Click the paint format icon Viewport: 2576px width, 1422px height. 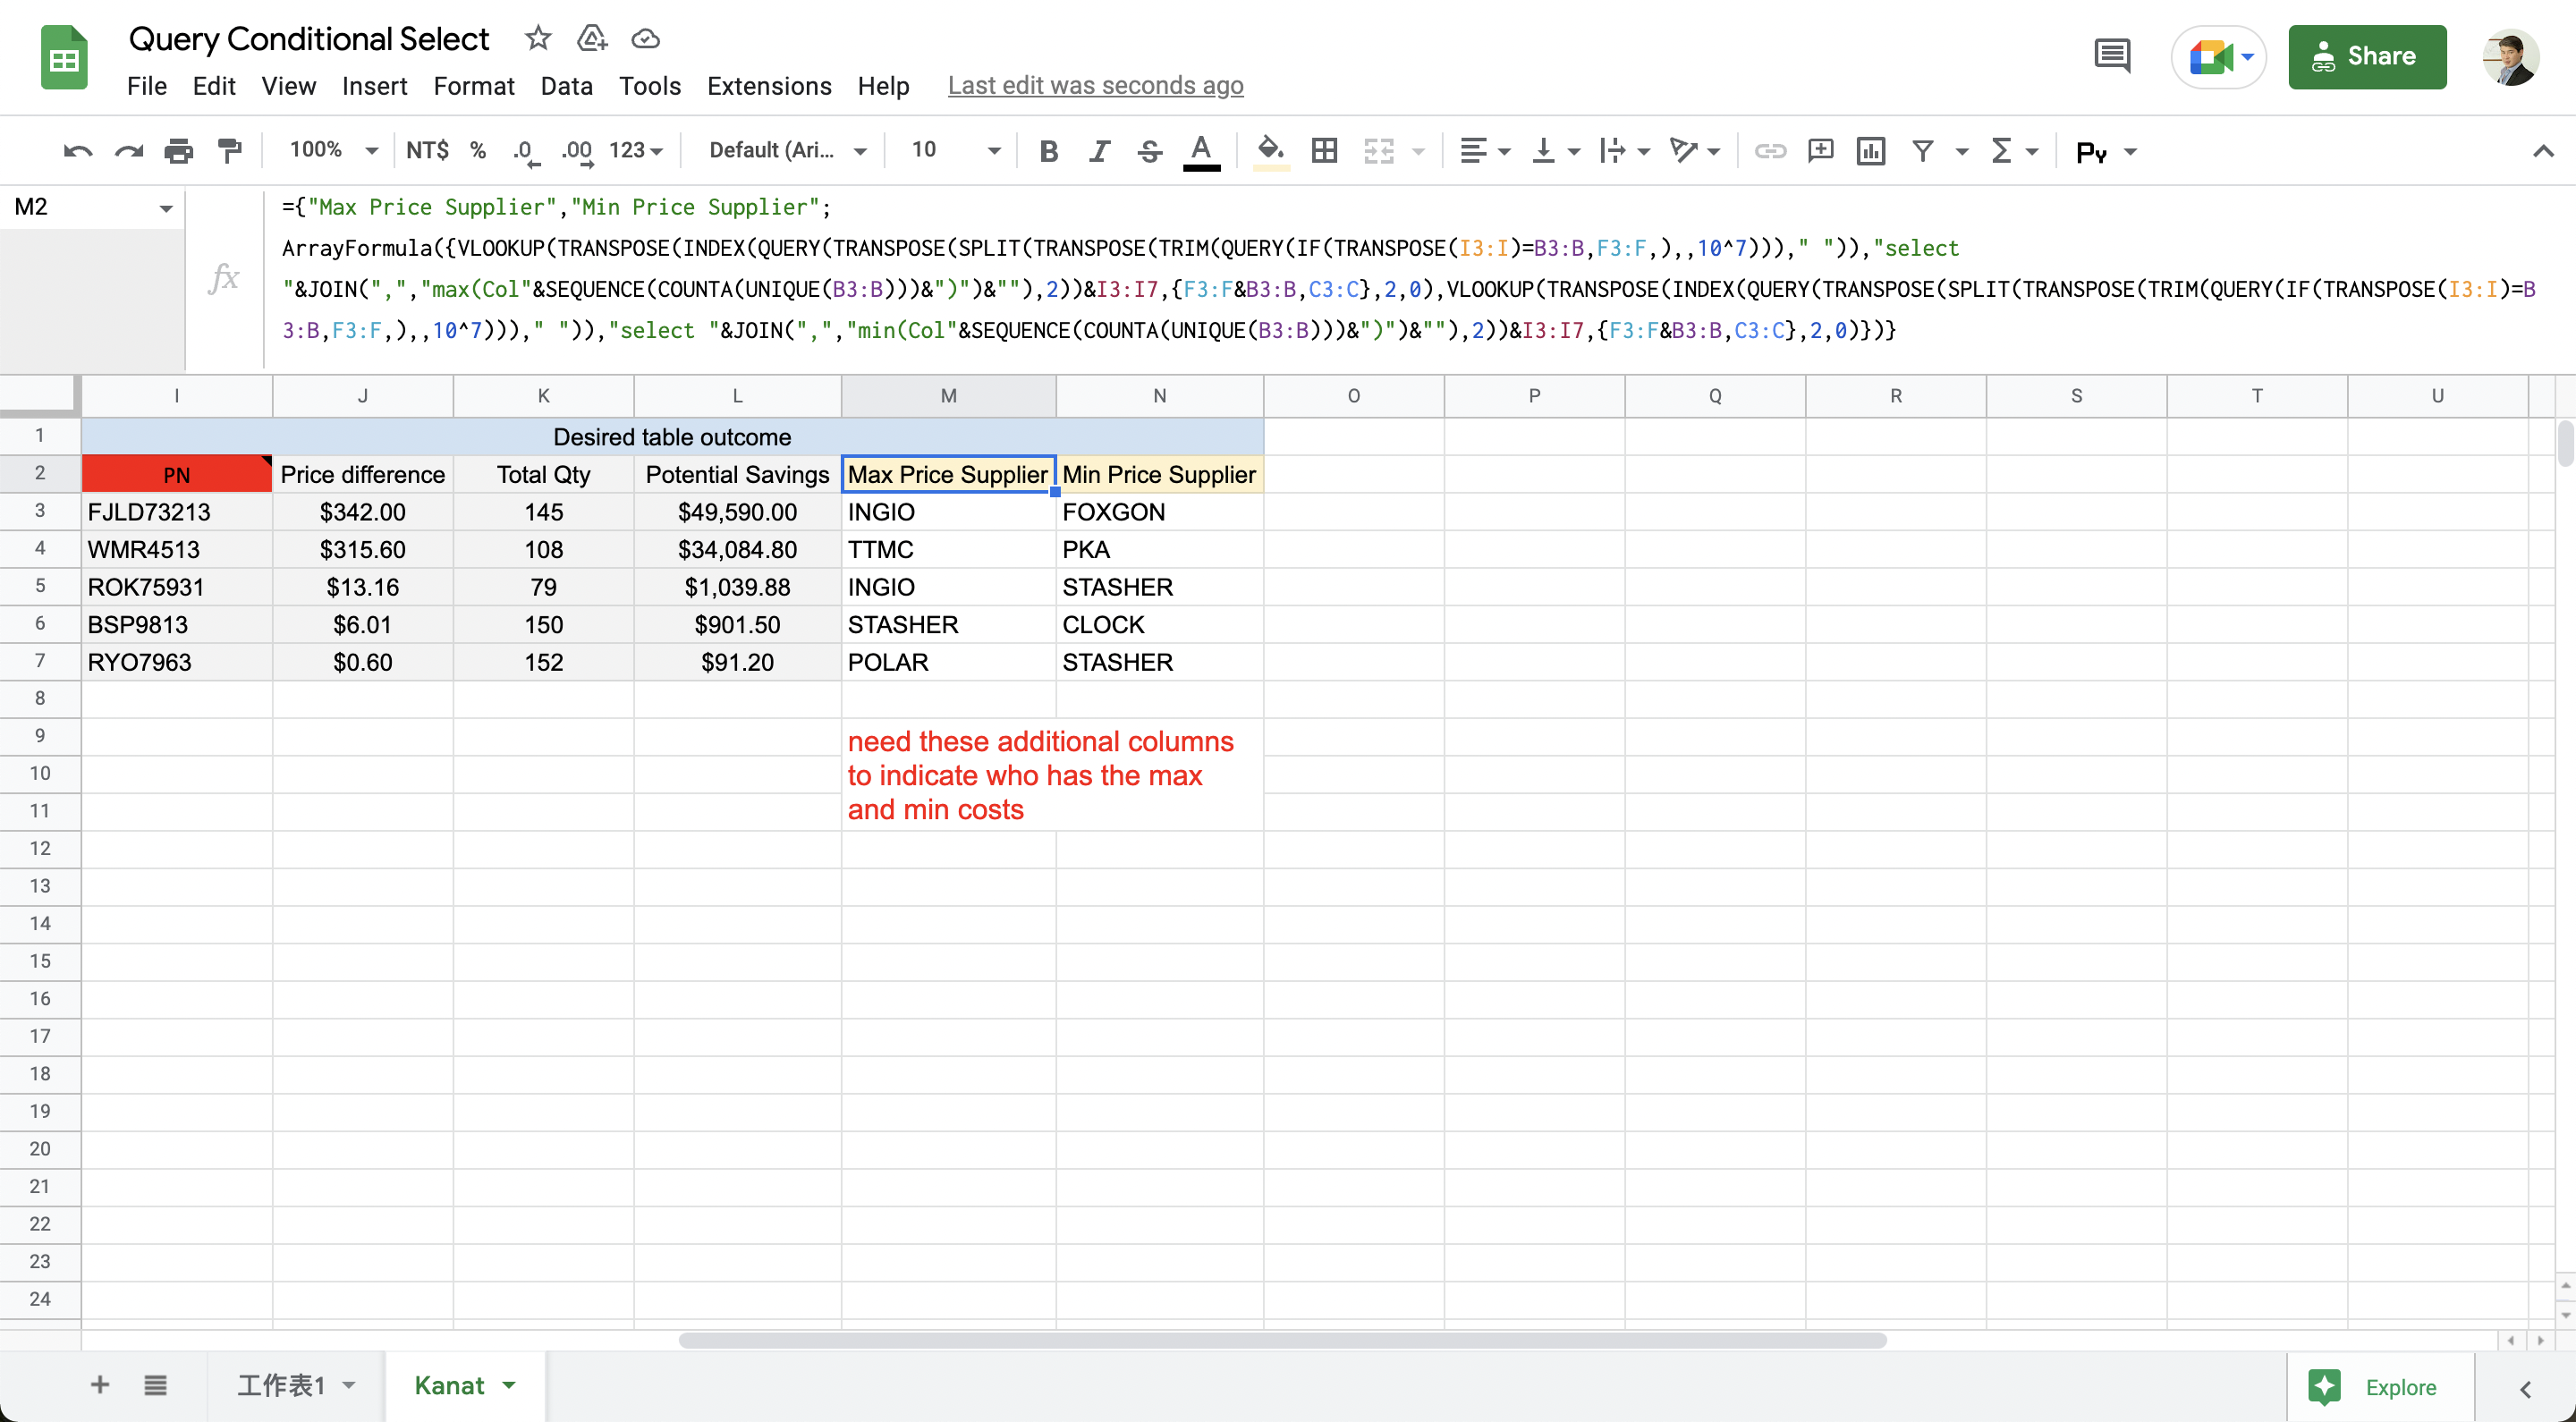point(230,151)
